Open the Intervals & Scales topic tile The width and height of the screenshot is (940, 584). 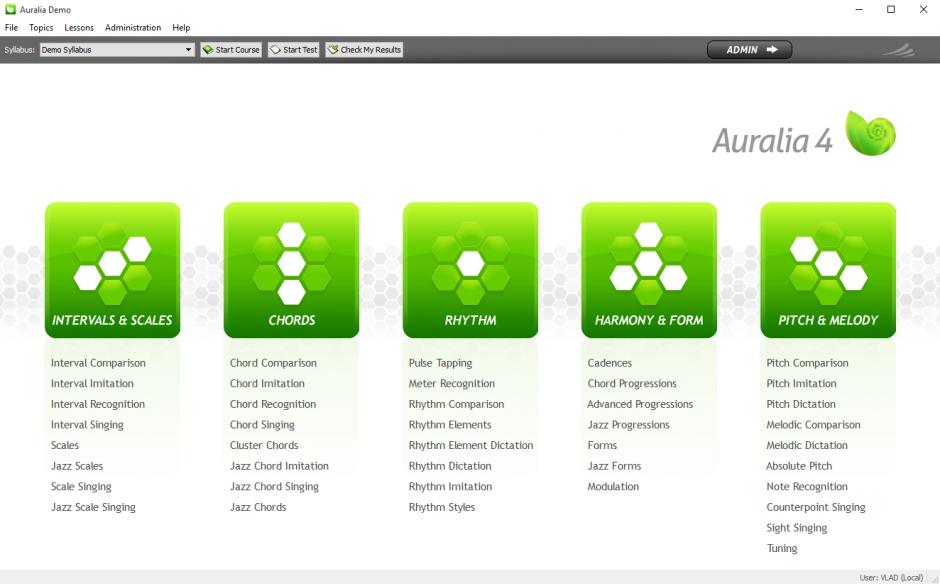coord(112,270)
